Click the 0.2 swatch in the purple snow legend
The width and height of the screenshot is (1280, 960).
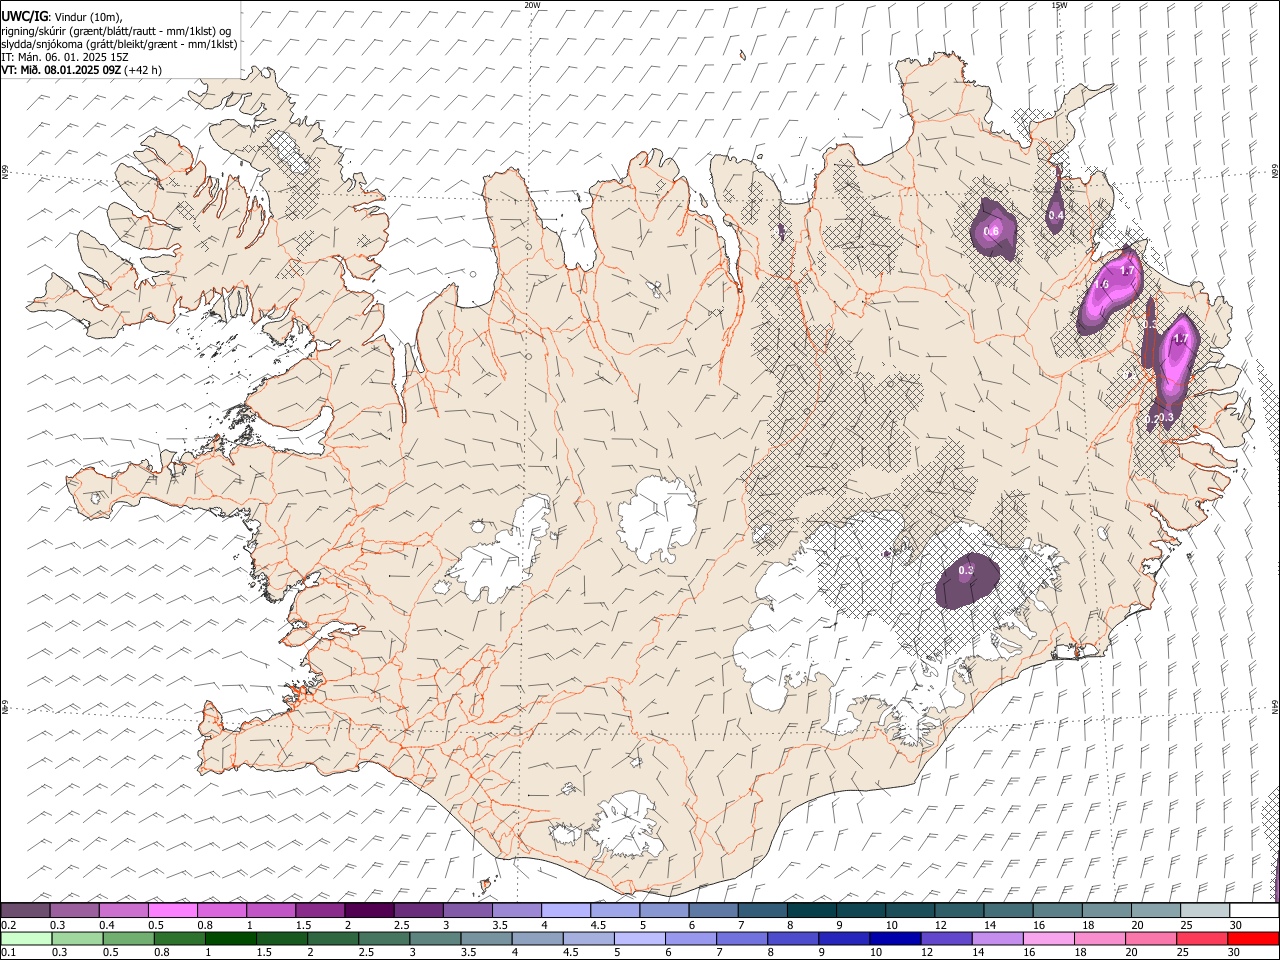point(25,910)
